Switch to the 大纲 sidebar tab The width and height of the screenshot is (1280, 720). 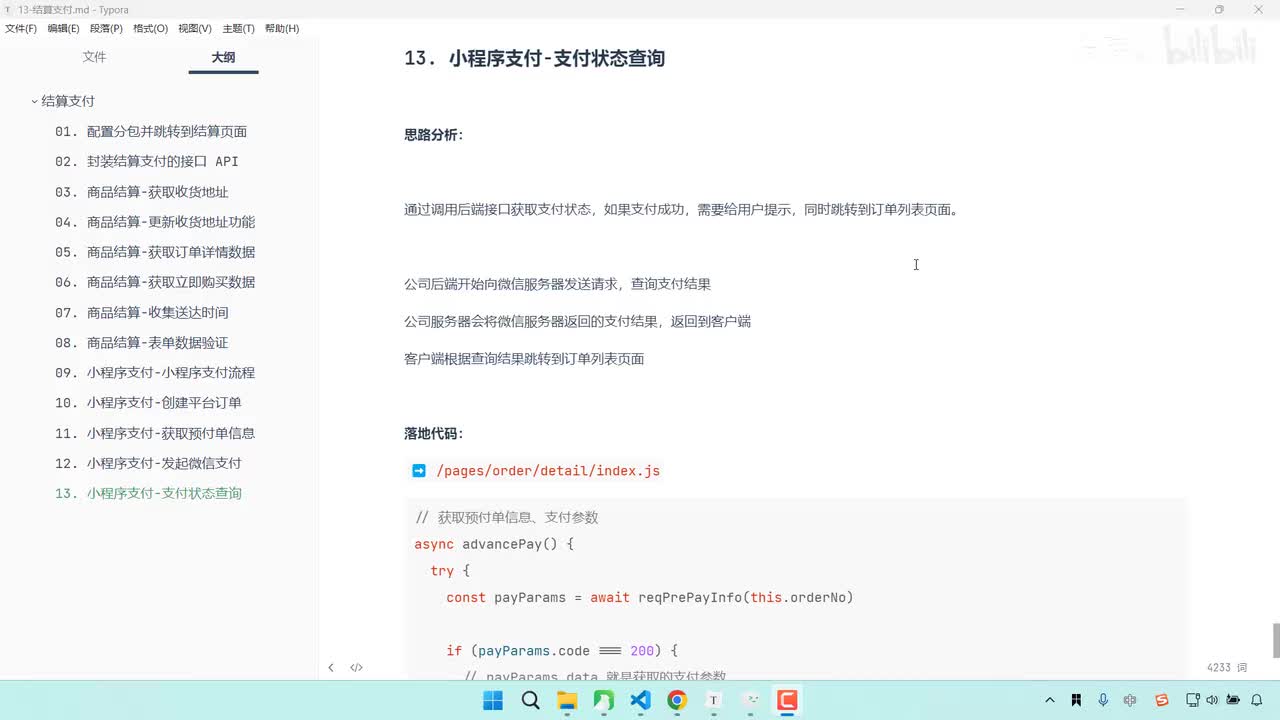(x=223, y=58)
